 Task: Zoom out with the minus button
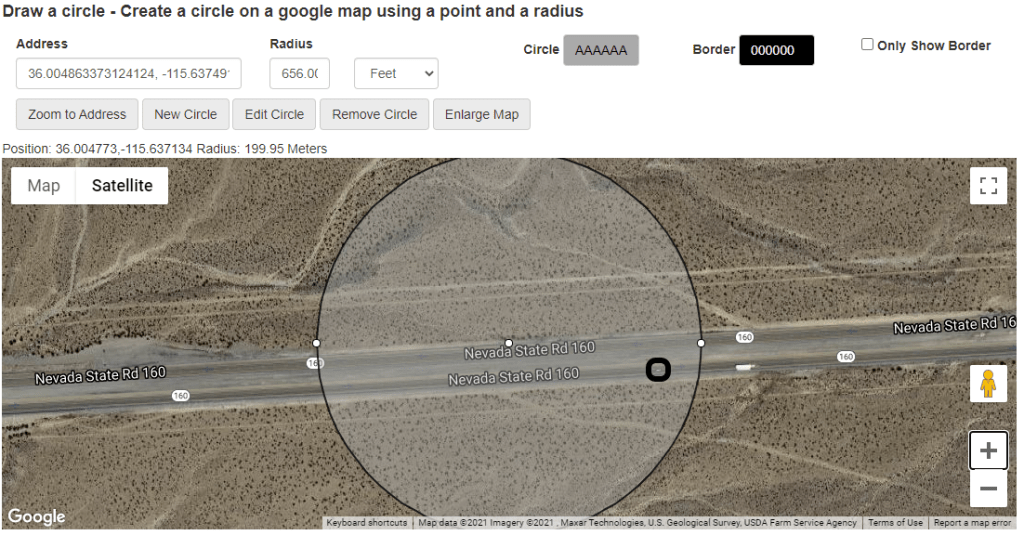click(988, 489)
